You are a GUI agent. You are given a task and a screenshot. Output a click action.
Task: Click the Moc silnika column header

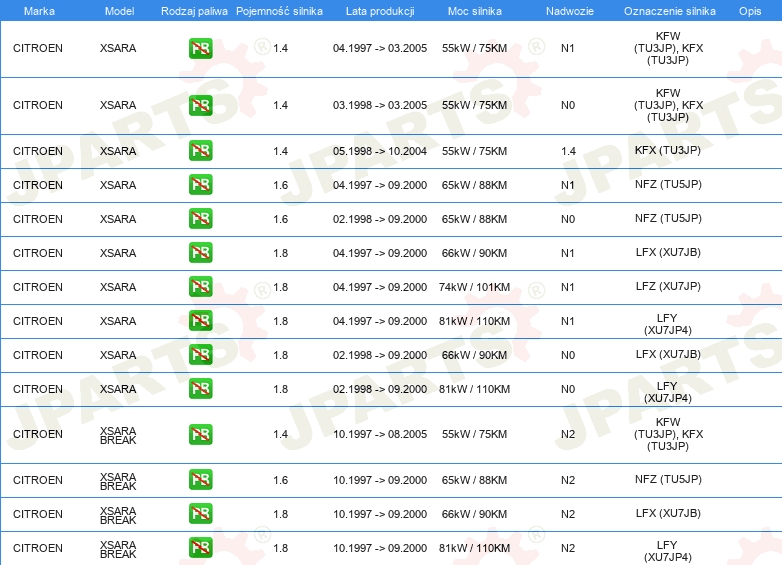pos(475,11)
